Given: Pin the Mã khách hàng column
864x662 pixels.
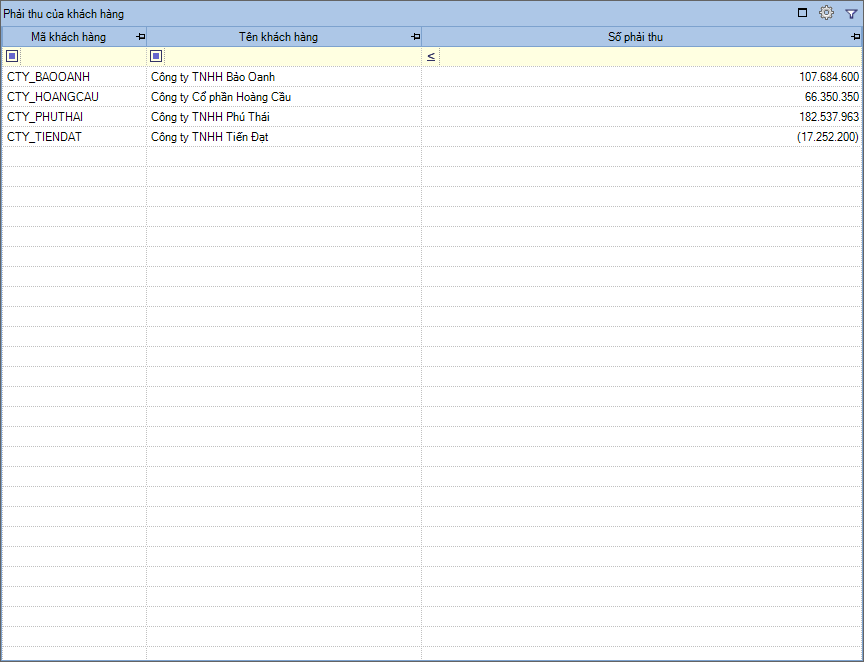Looking at the screenshot, I should point(140,37).
